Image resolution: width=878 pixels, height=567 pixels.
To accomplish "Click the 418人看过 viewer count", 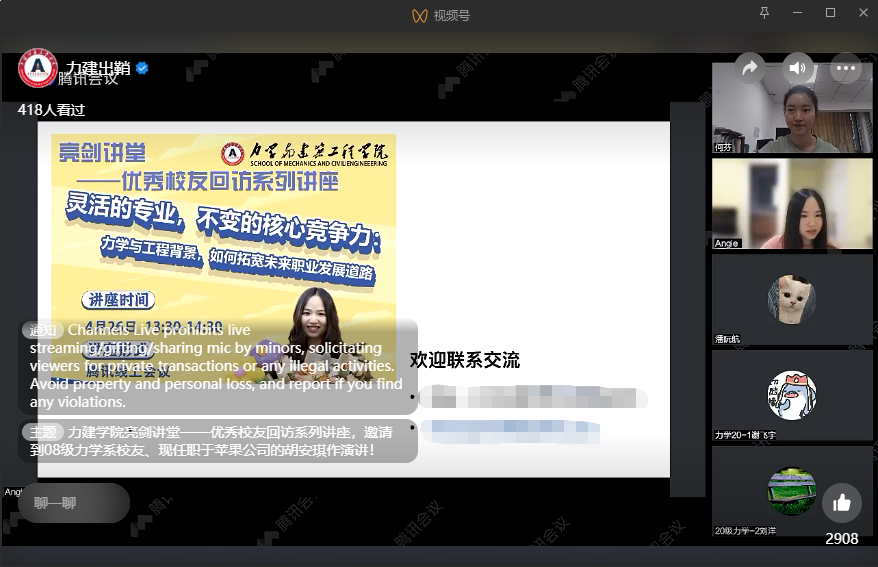I will click(x=52, y=110).
